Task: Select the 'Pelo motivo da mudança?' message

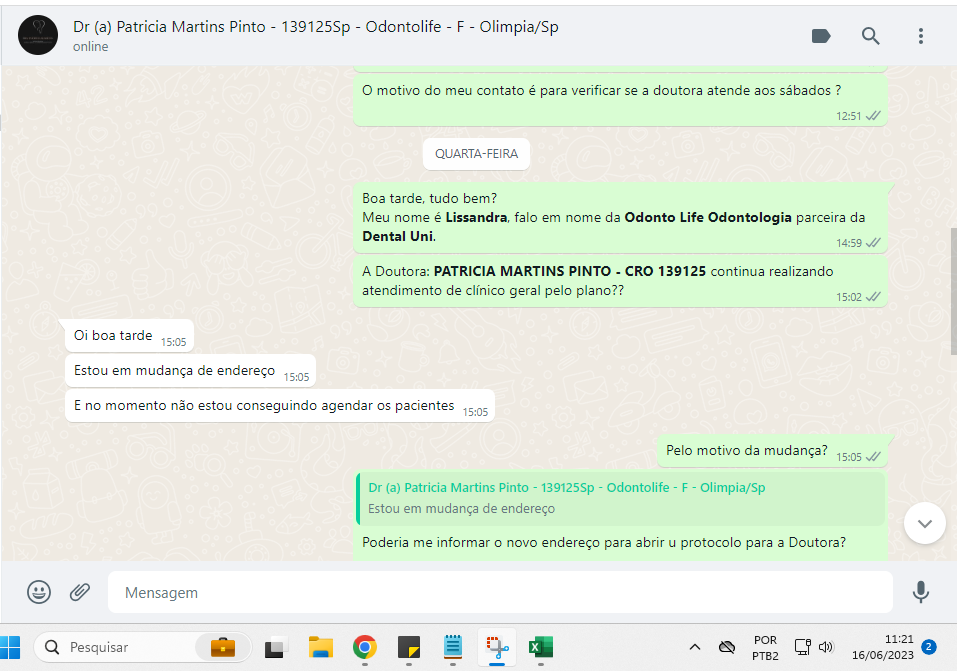Action: tap(772, 451)
